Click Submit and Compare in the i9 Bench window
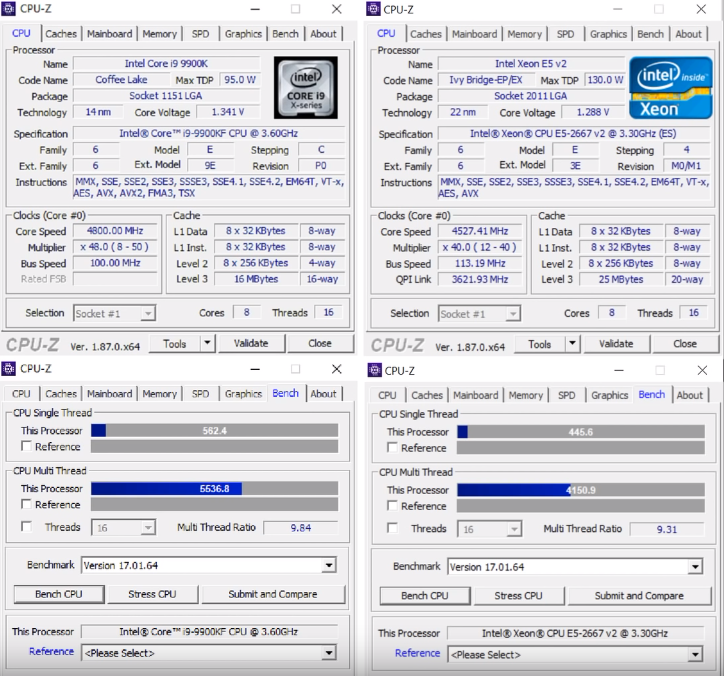724x676 pixels. tap(273, 594)
